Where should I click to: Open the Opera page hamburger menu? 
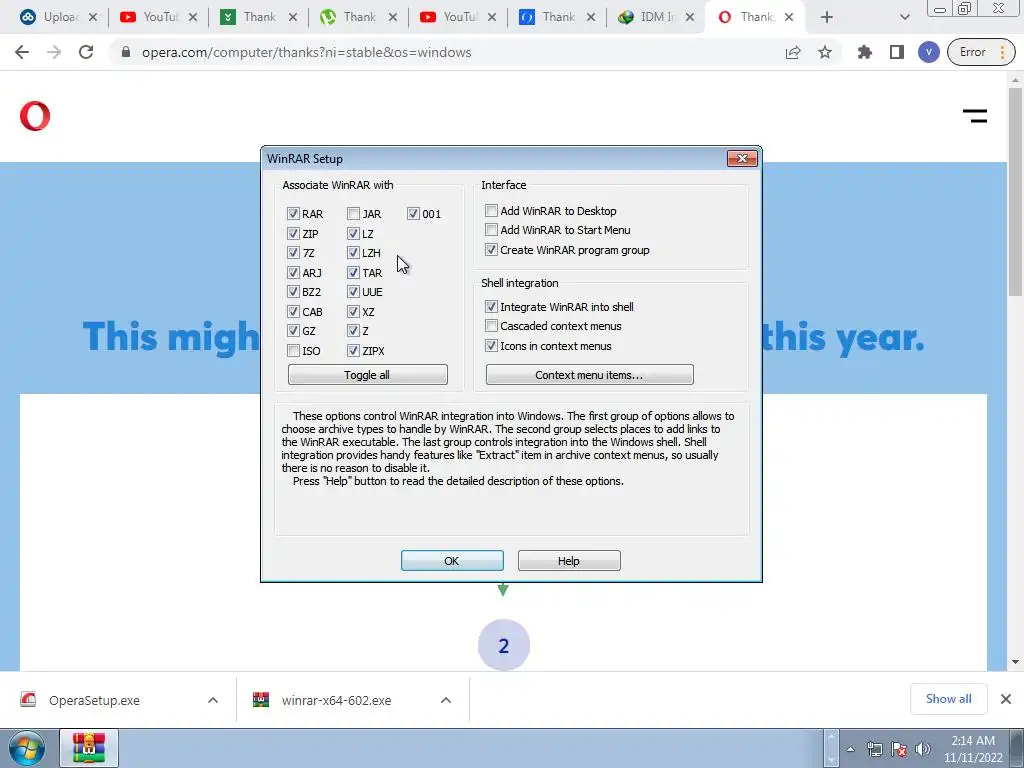click(974, 116)
